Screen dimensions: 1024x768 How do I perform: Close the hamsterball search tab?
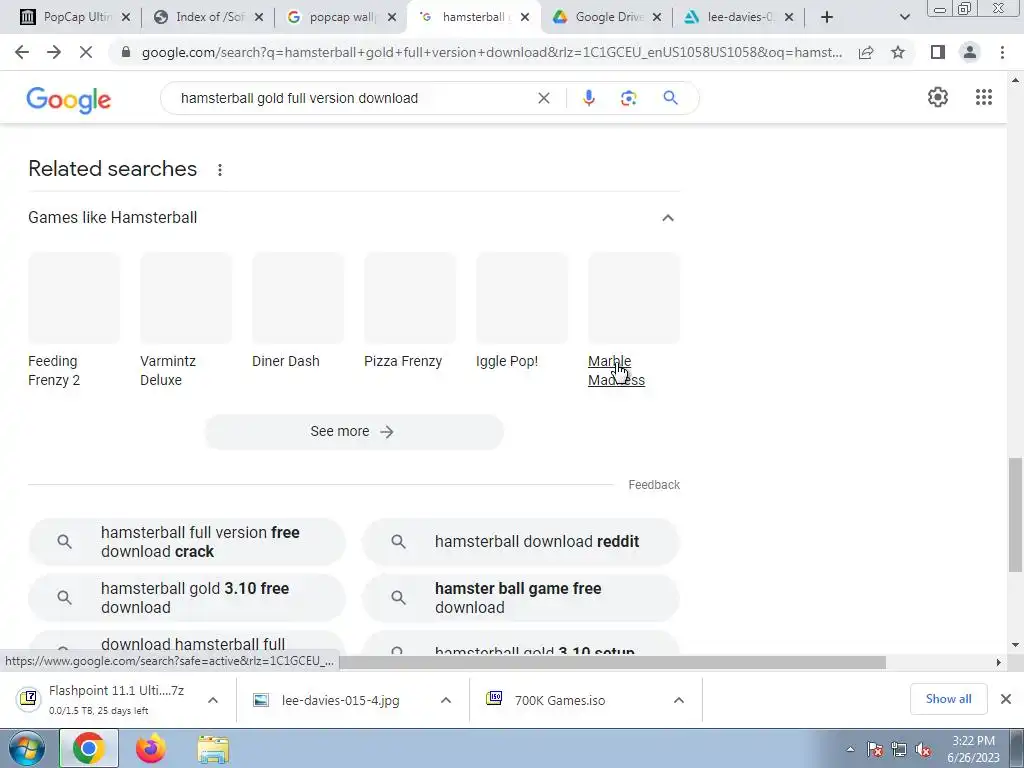pyautogui.click(x=524, y=17)
